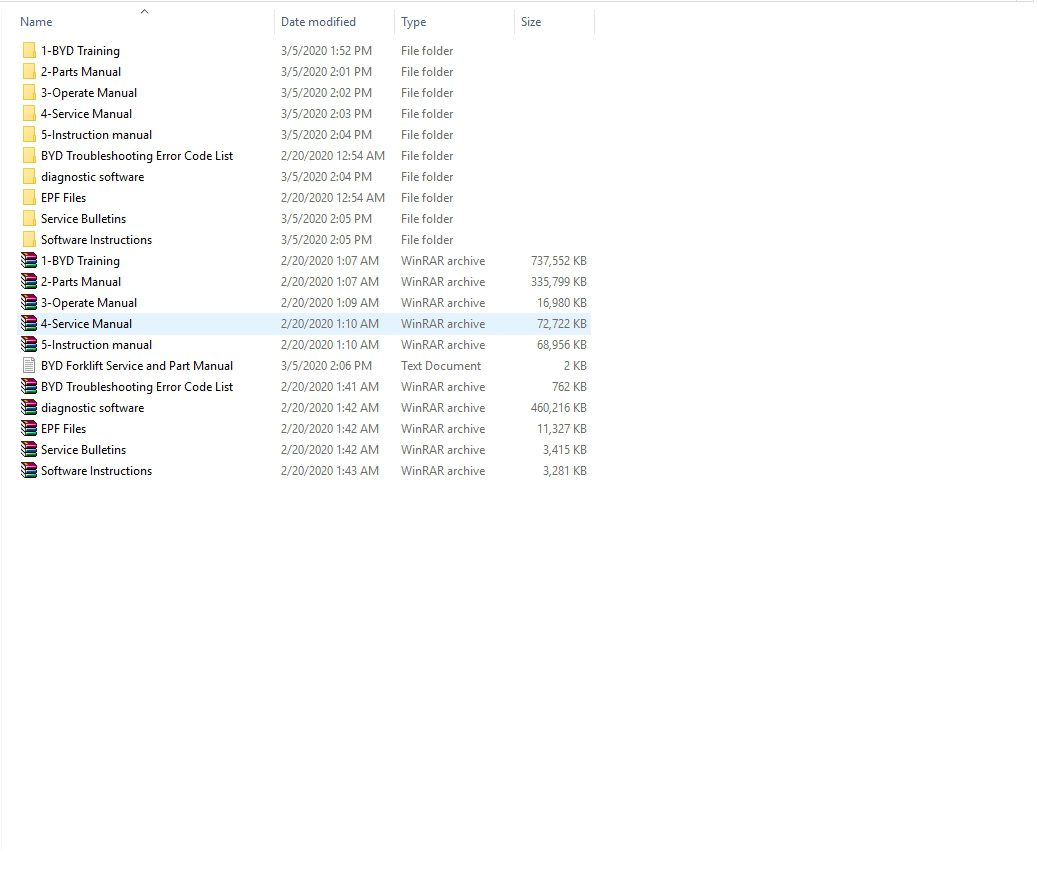The width and height of the screenshot is (1037, 873).
Task: Click the 2/20/2020 1:41 AM date
Action: [x=329, y=387]
